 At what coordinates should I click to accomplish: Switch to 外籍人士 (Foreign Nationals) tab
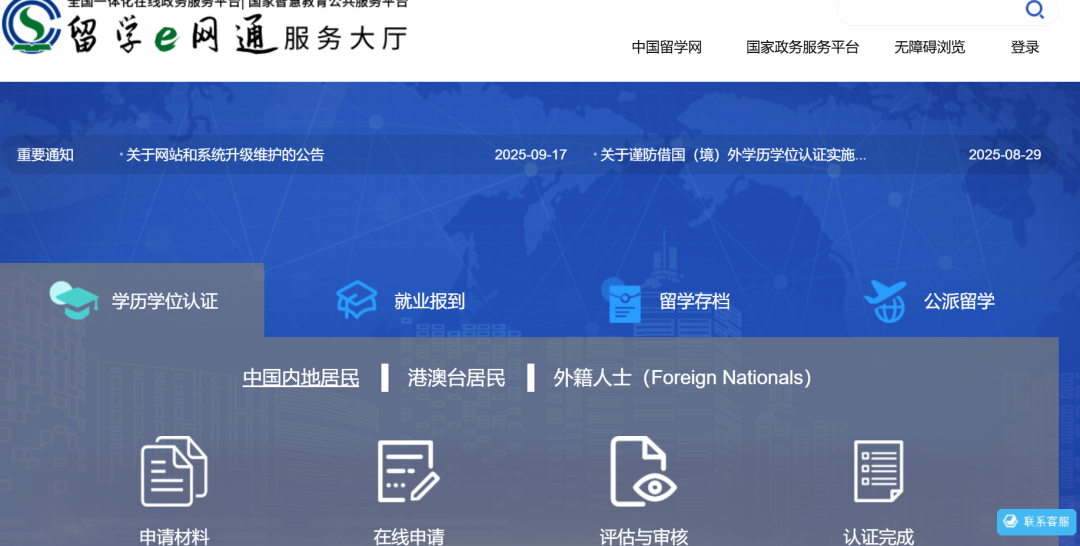point(686,378)
